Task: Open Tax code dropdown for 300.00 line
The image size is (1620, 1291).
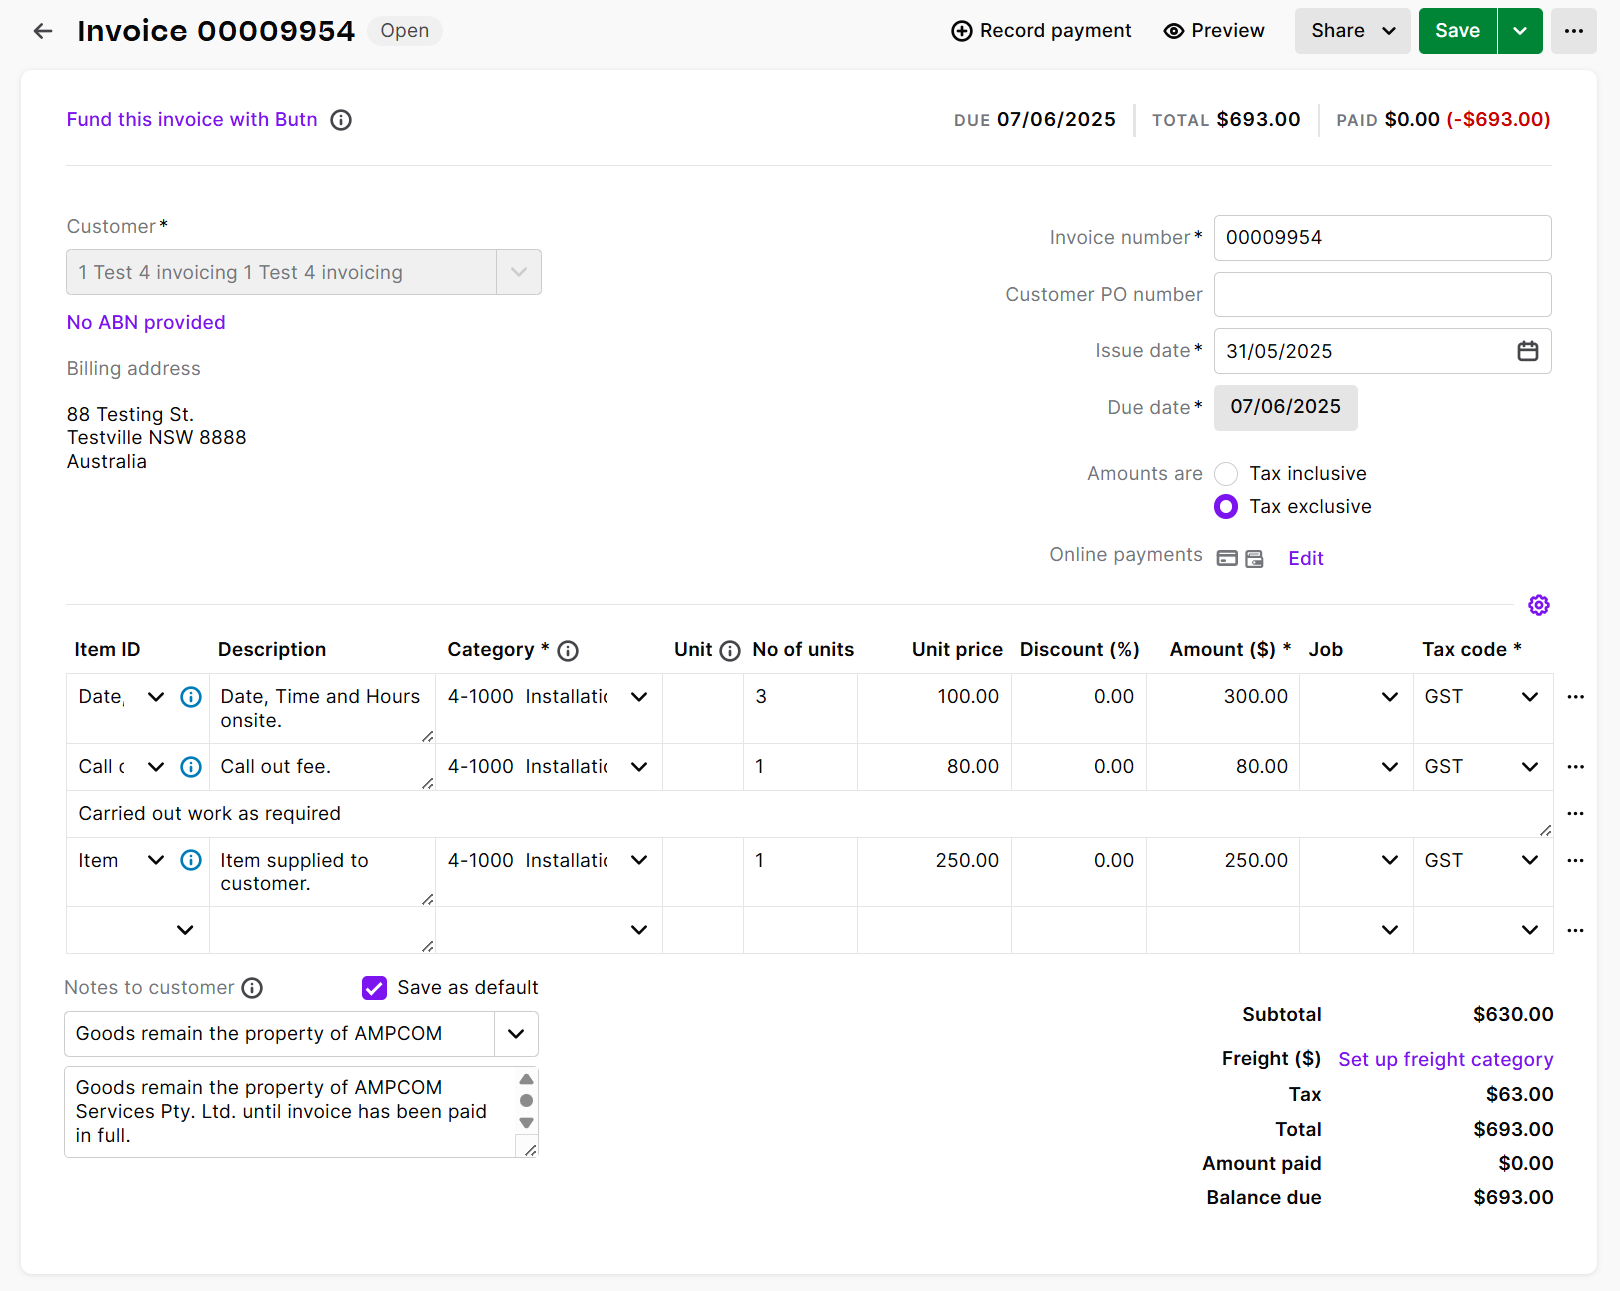Action: 1529,697
